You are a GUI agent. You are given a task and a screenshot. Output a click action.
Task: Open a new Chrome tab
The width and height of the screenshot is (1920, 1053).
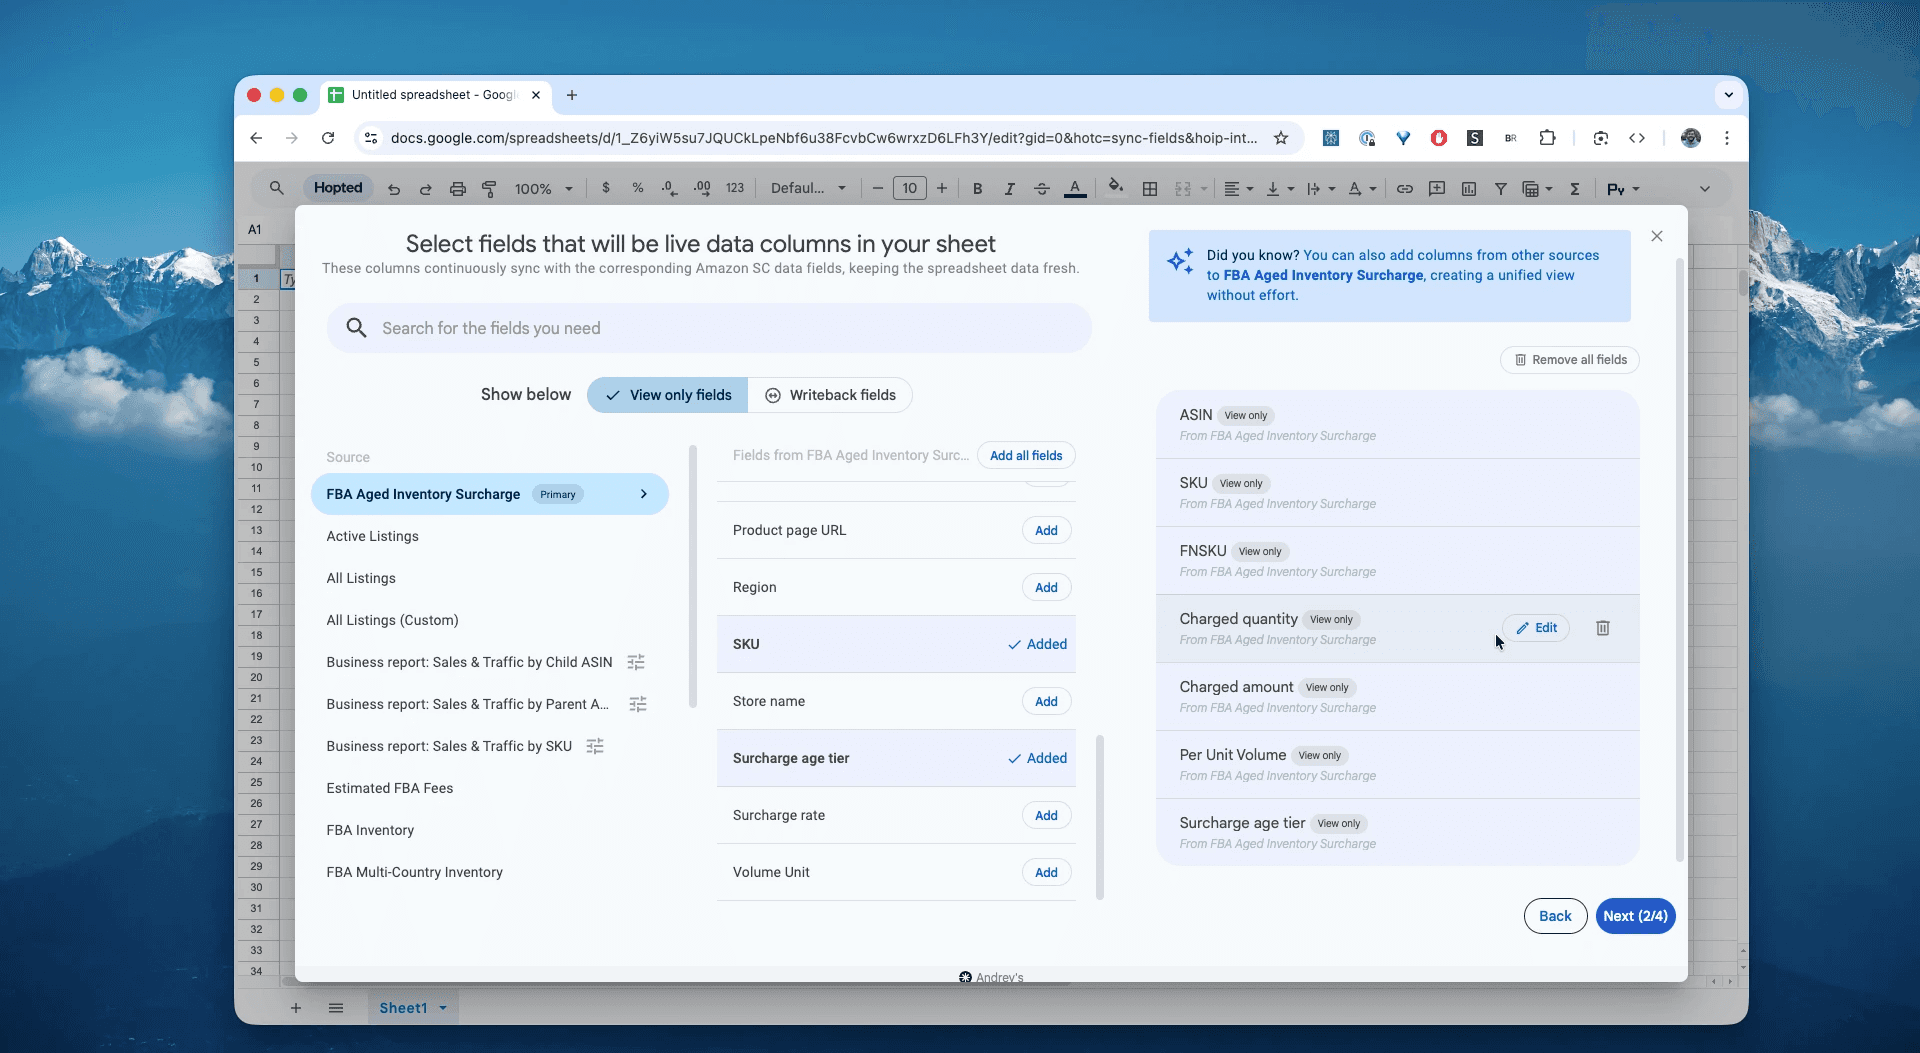[x=572, y=95]
